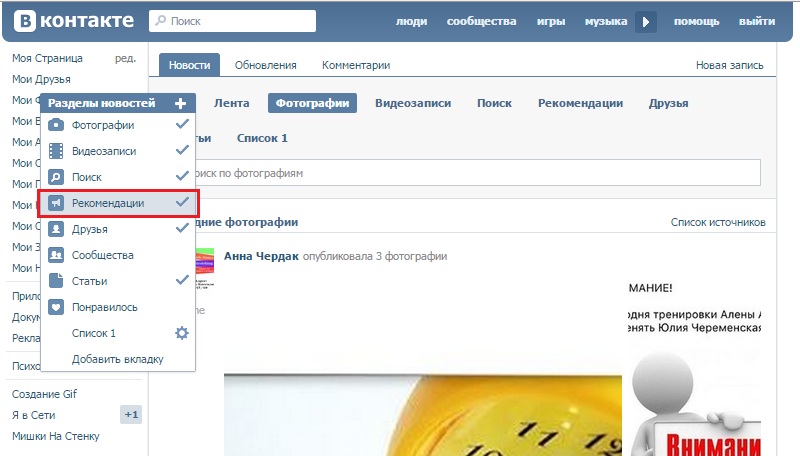
Task: Click игры in the top navigation
Action: click(x=551, y=21)
